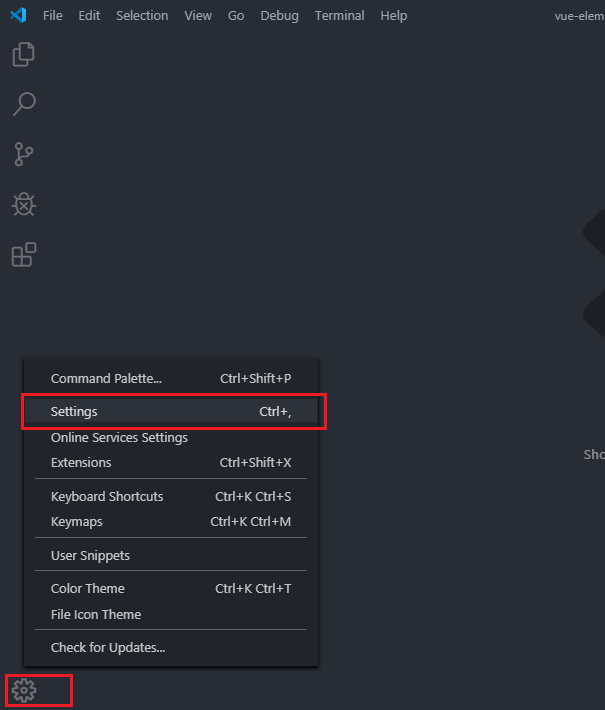Open the Source Control view icon
The image size is (605, 710).
(23, 154)
